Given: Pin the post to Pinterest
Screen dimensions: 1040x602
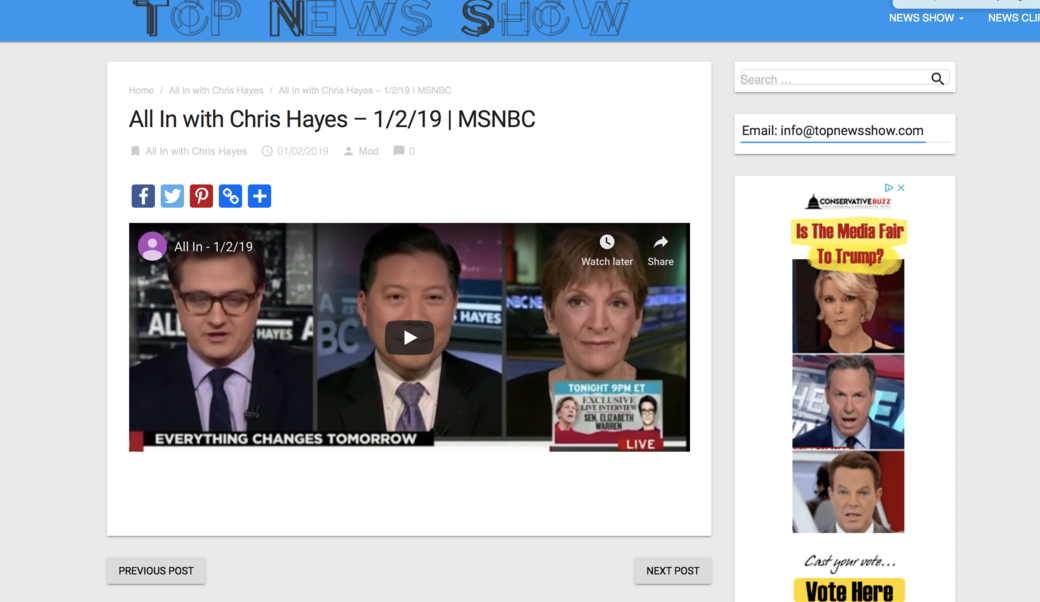Looking at the screenshot, I should click(x=201, y=196).
